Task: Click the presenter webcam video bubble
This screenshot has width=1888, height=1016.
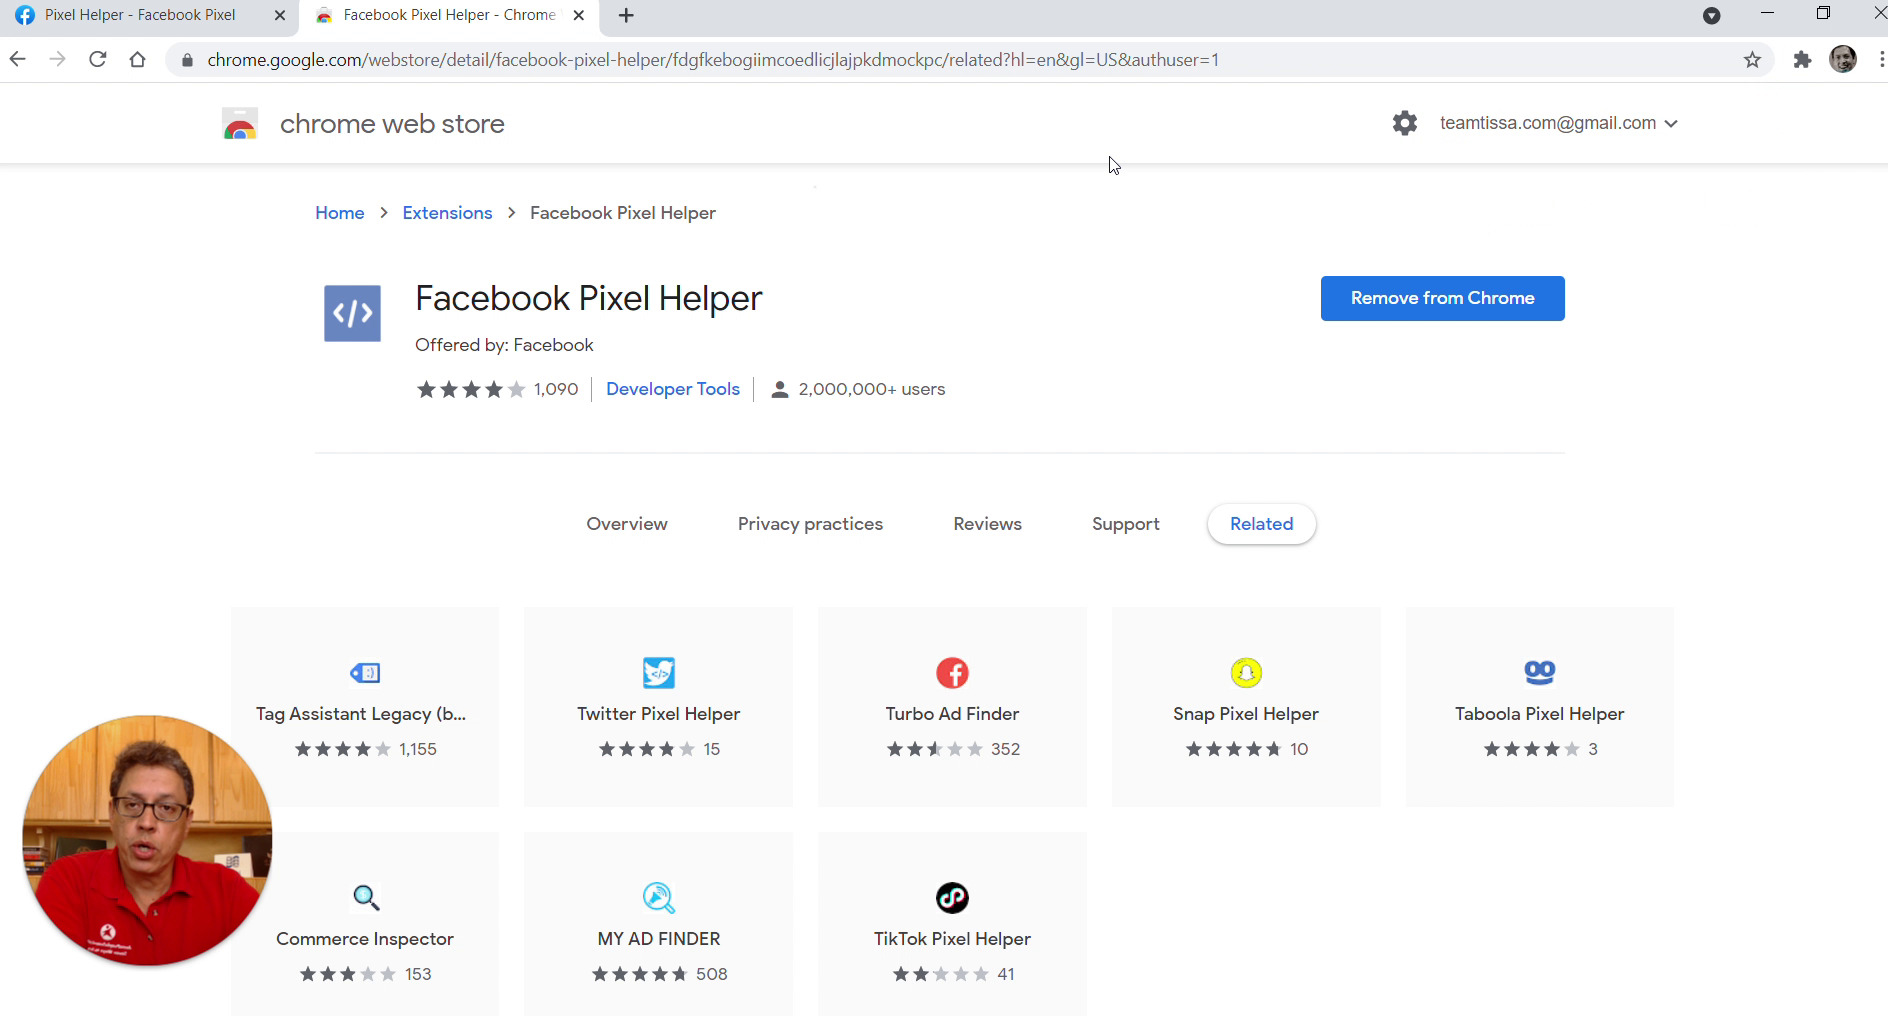Action: [147, 840]
